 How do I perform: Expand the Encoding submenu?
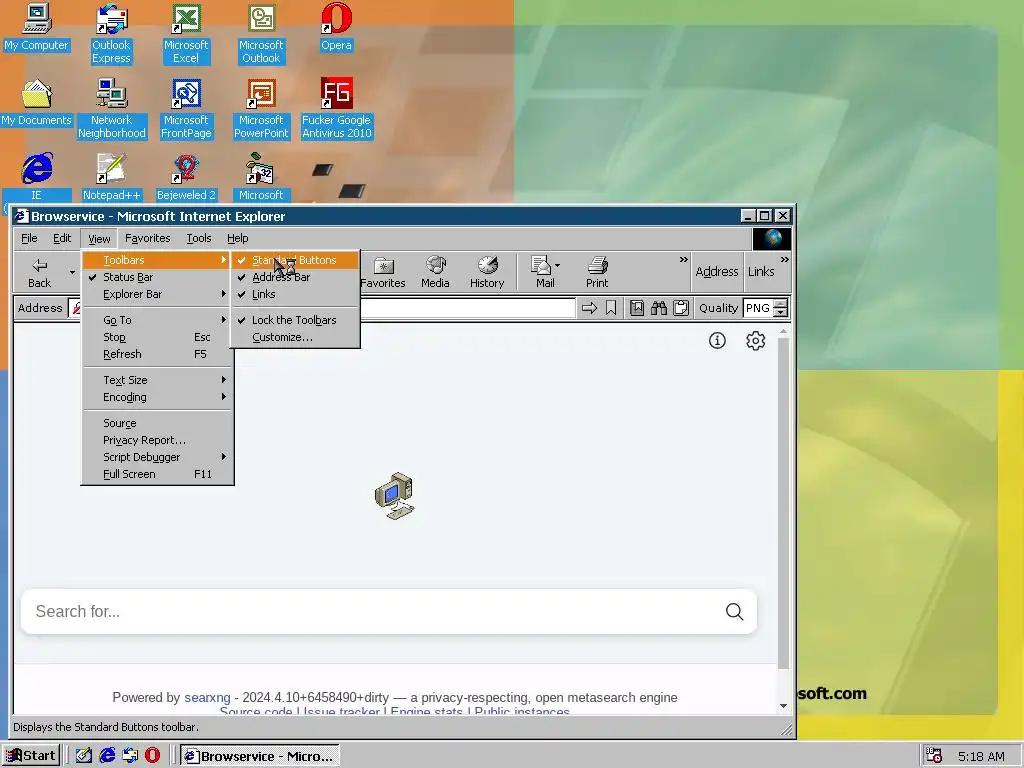click(x=157, y=397)
